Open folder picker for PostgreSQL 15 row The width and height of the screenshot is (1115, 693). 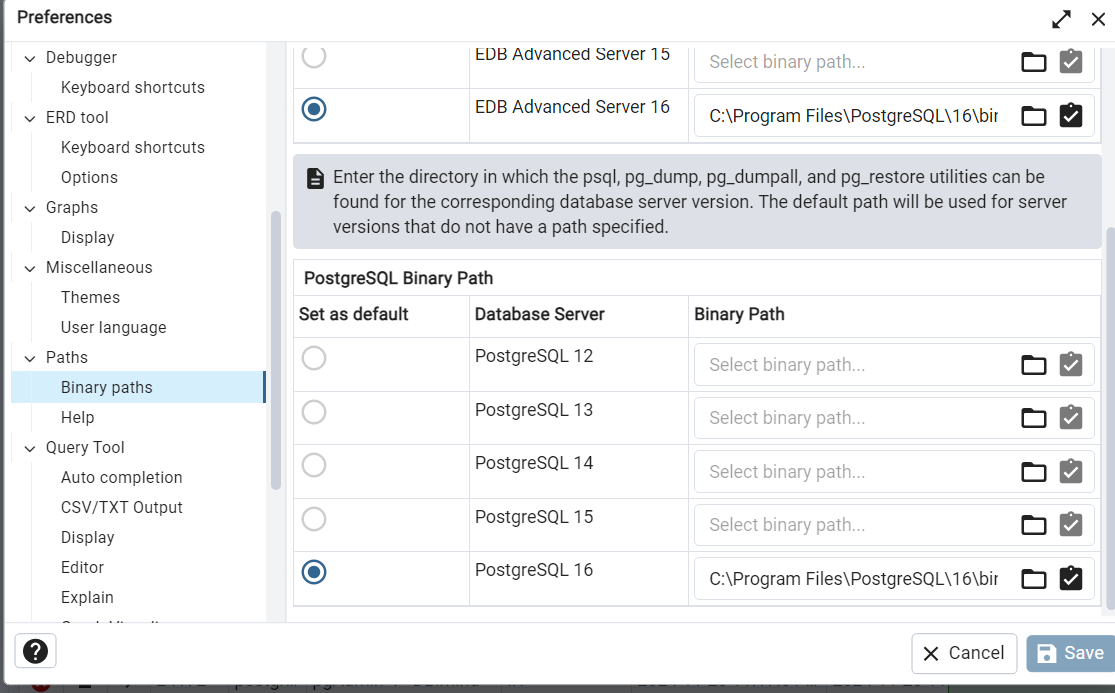point(1033,525)
